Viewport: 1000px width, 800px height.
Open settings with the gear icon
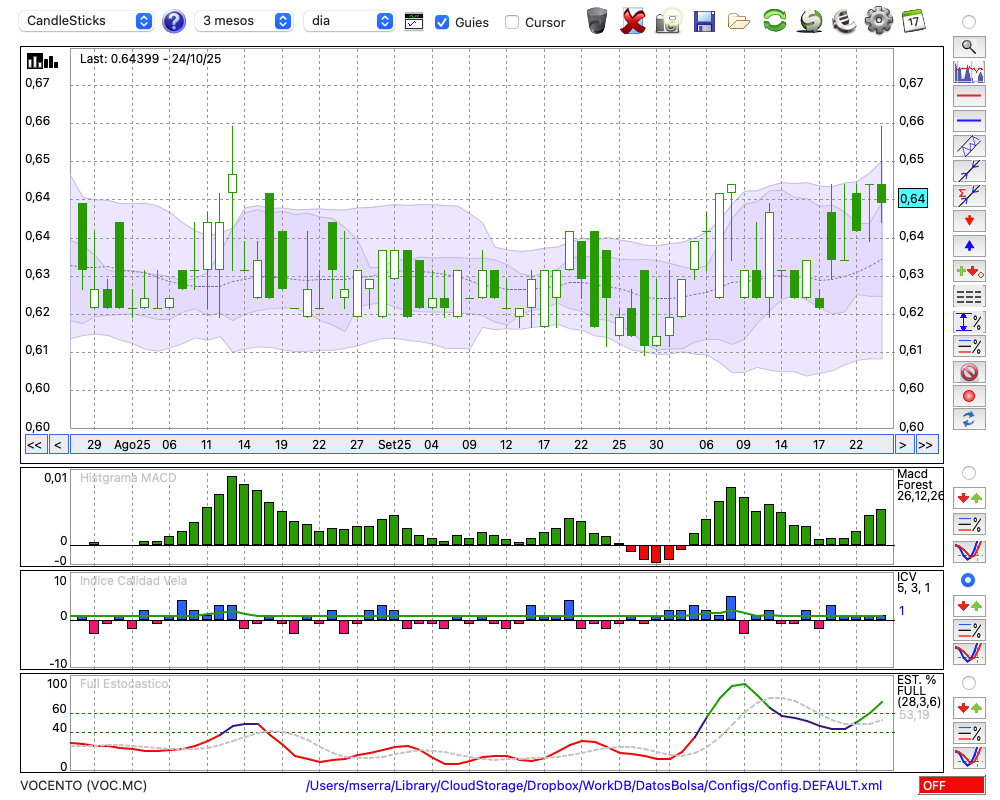(878, 20)
